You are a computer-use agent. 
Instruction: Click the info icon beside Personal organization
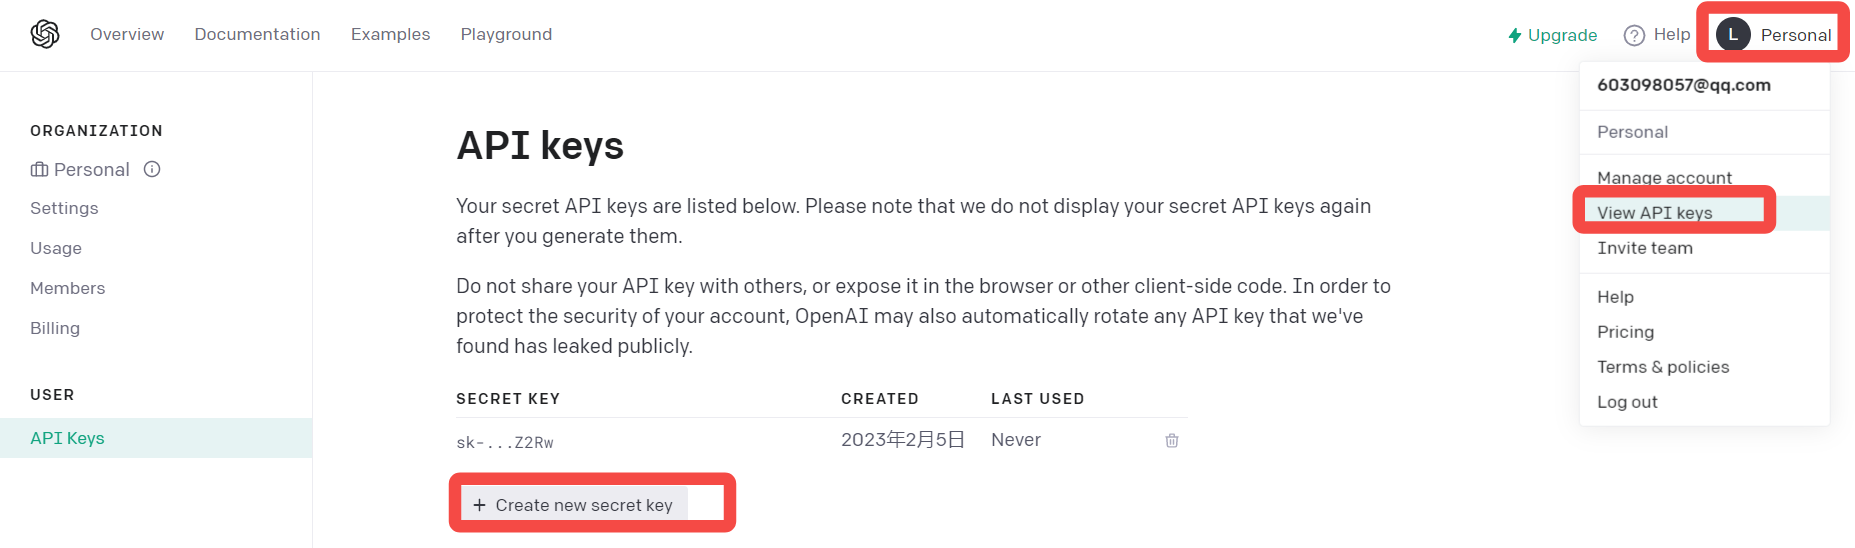(x=152, y=169)
